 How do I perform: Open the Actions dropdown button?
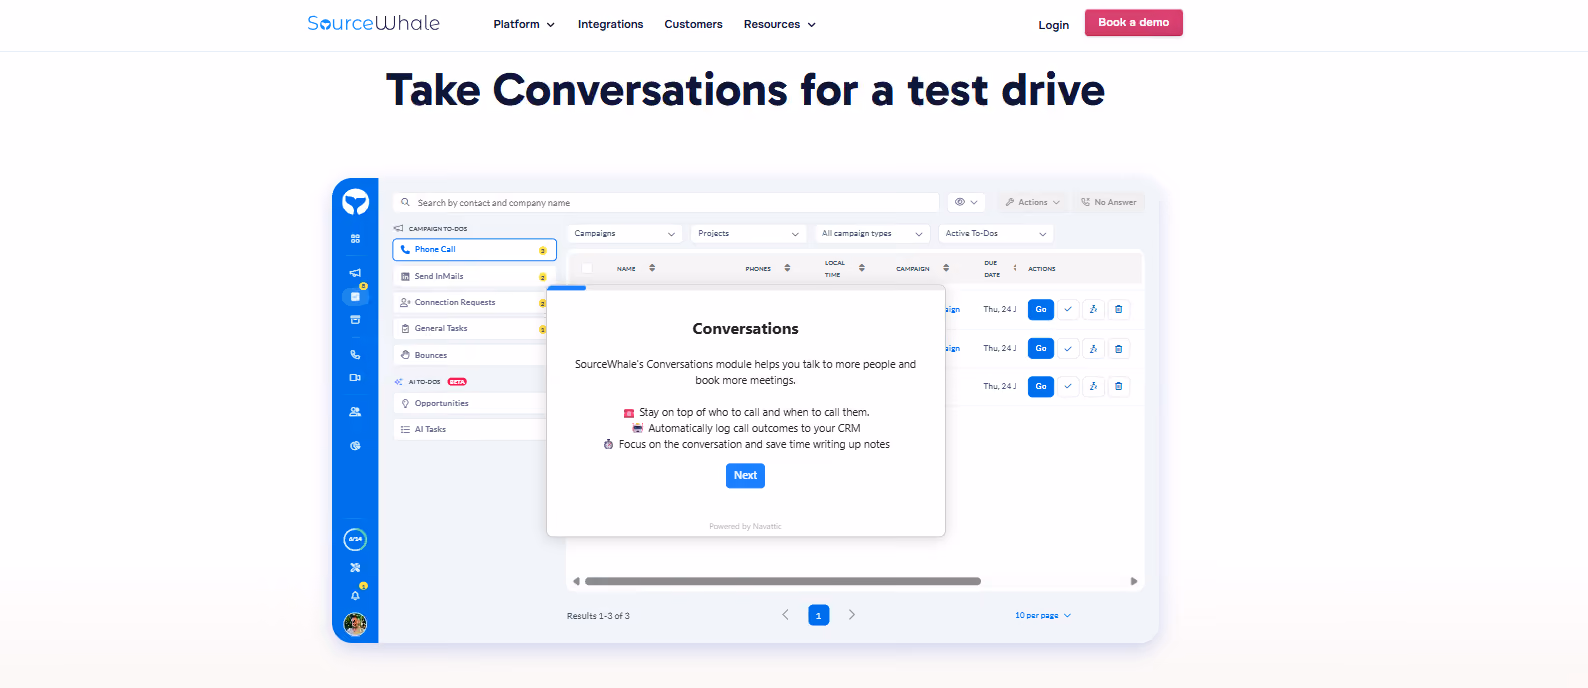point(1033,202)
